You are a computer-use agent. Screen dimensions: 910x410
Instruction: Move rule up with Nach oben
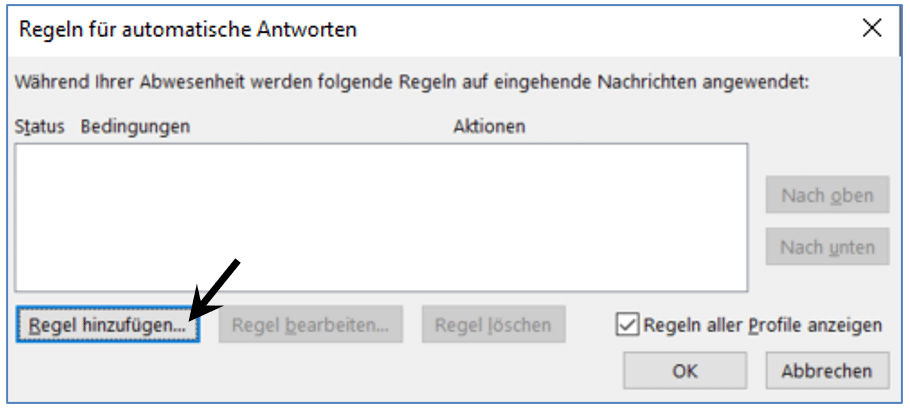click(x=828, y=195)
